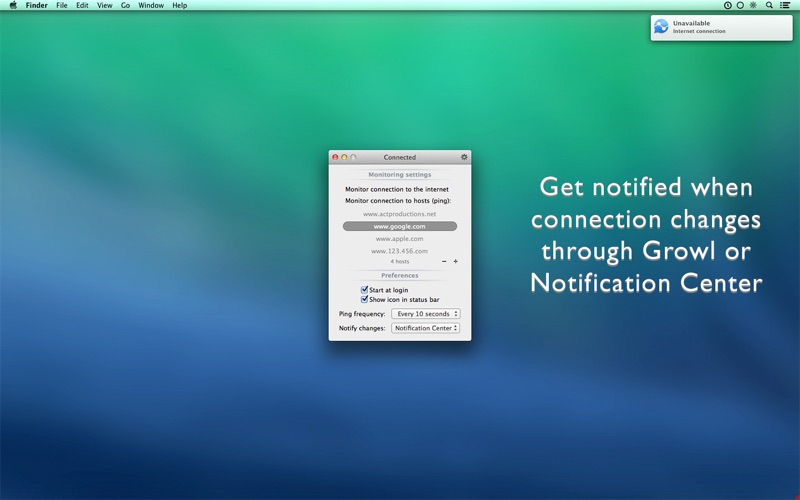800x500 pixels.
Task: Open the Go menu
Action: 126,5
